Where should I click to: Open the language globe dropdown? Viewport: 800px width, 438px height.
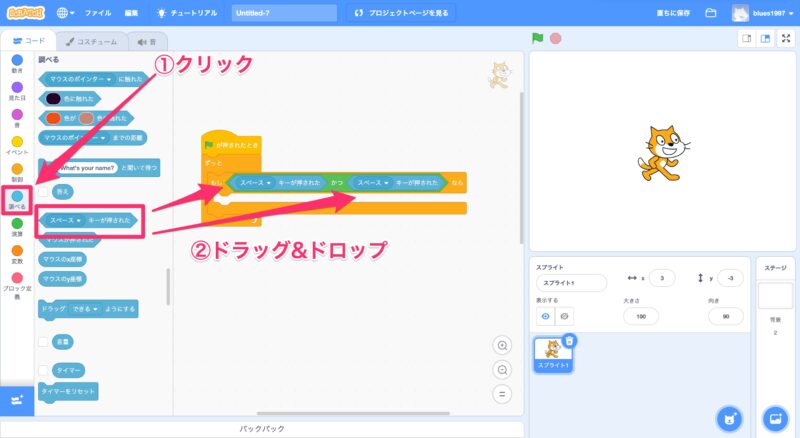tap(66, 13)
